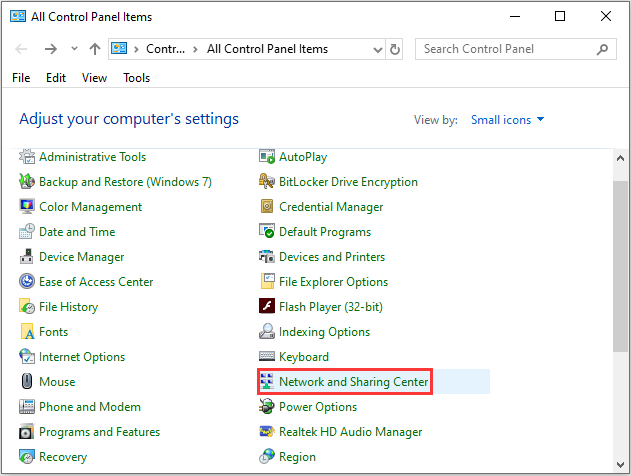Click the Realtek HD Audio Manager icon
This screenshot has height=476, width=631.
(267, 432)
